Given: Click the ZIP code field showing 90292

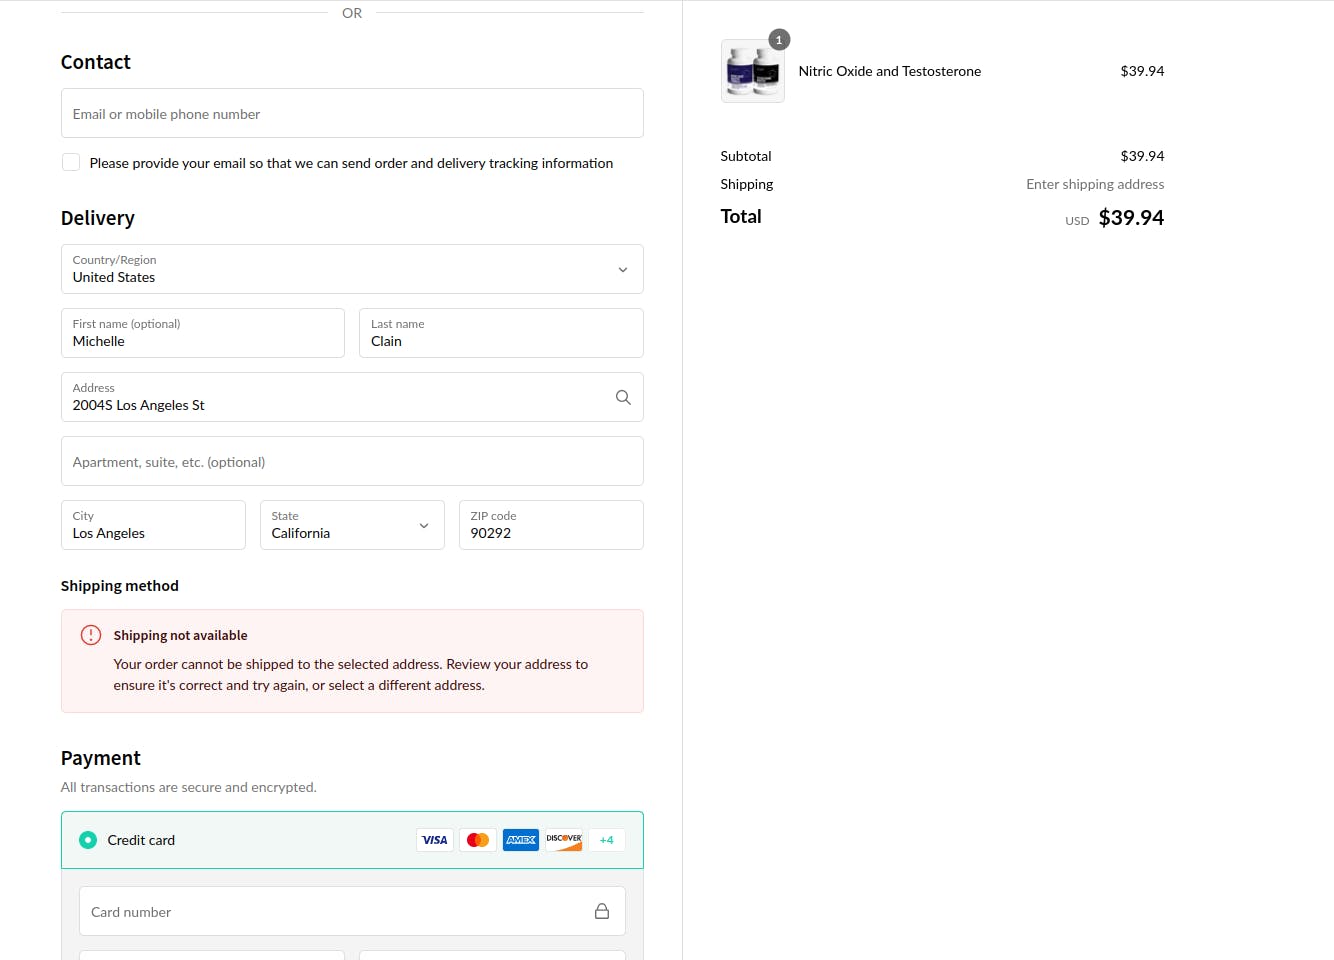Looking at the screenshot, I should pos(551,525).
